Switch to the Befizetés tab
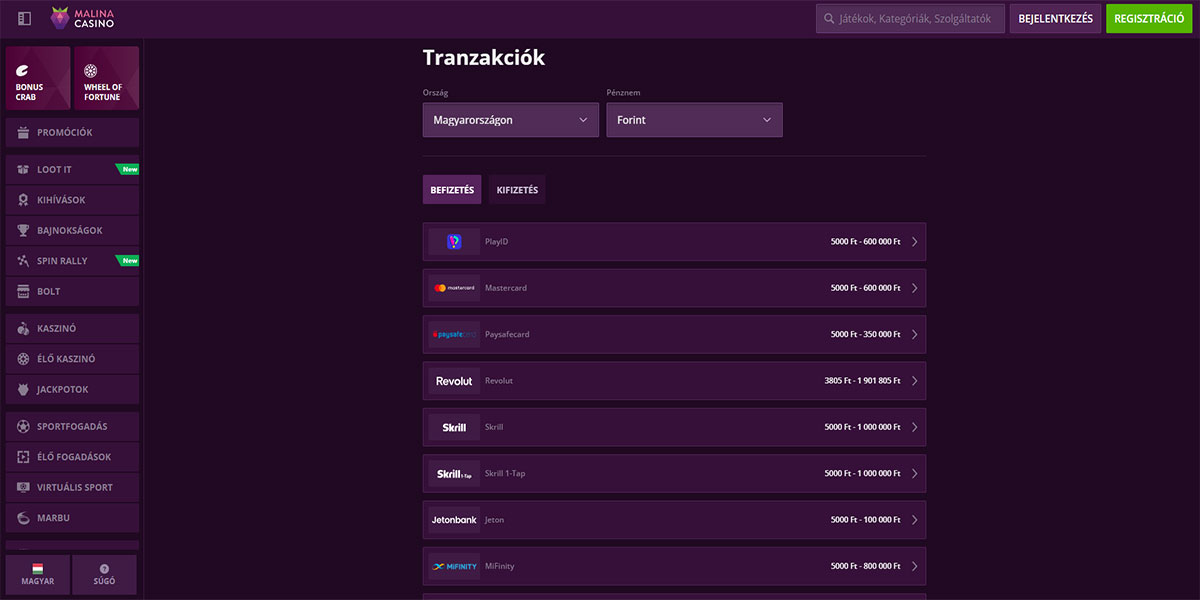 pyautogui.click(x=452, y=190)
